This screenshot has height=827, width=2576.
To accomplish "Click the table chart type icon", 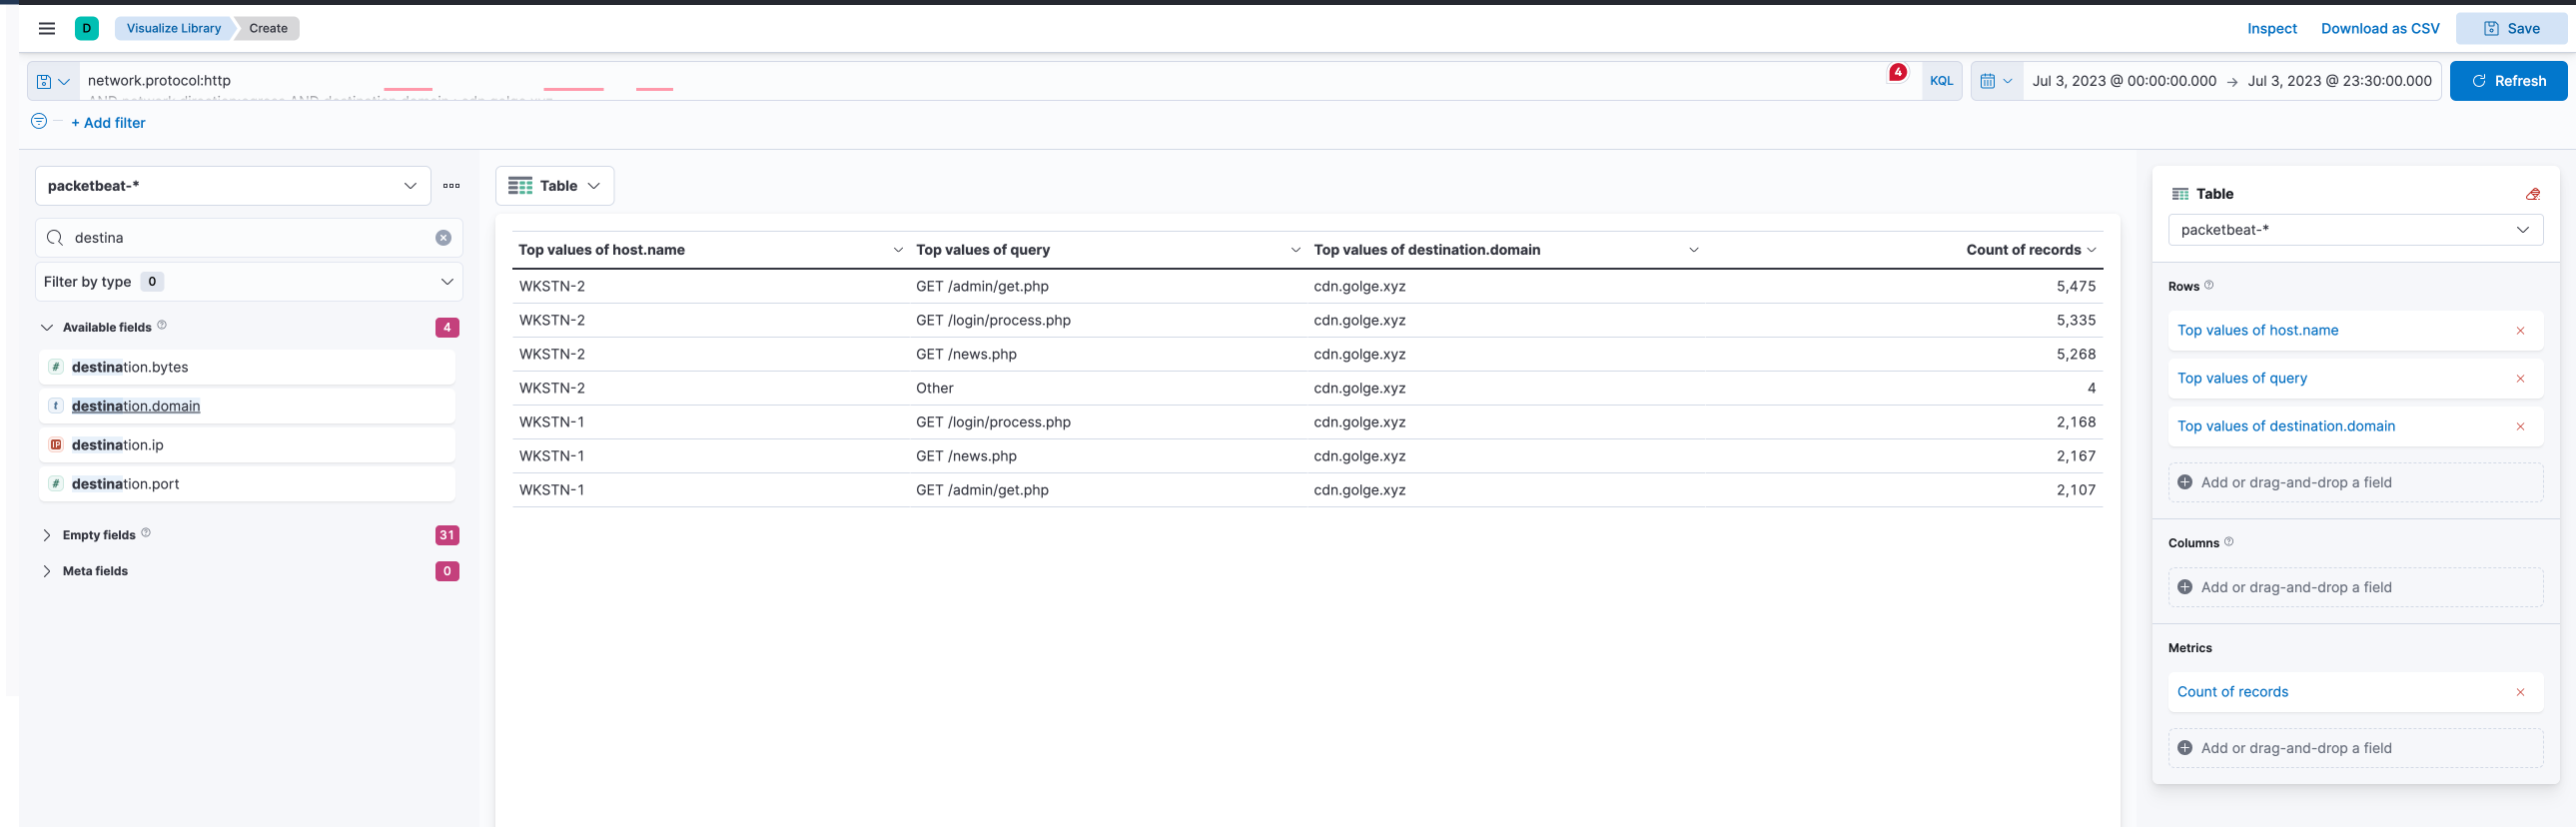I will click(520, 186).
